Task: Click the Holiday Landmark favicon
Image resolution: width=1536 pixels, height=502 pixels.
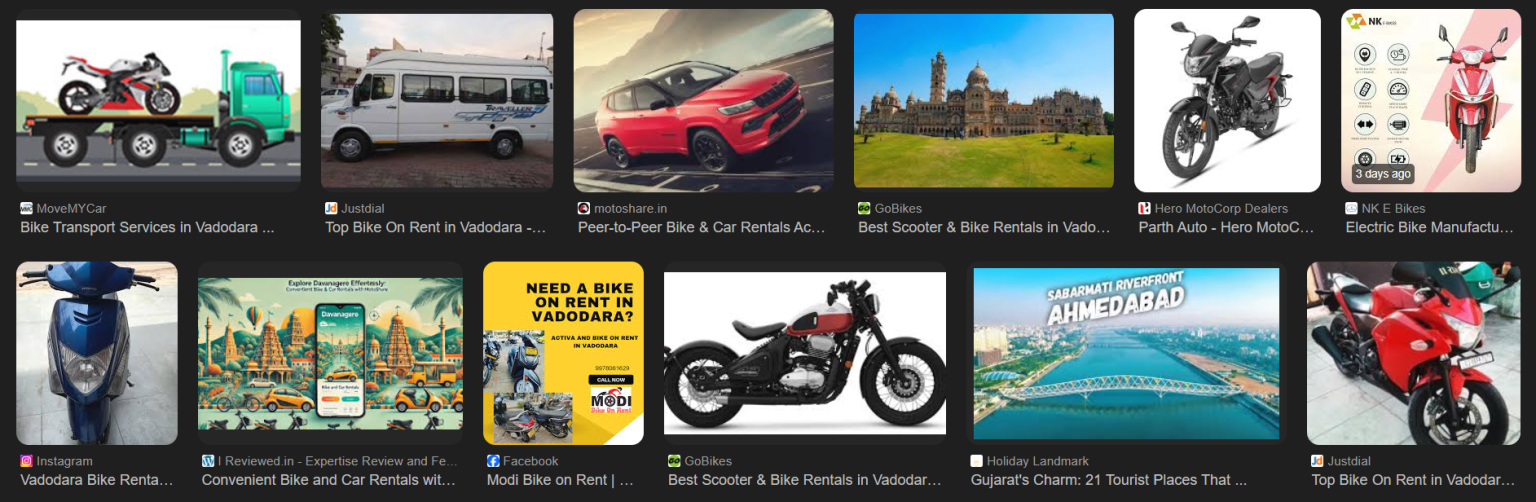Action: tap(977, 461)
